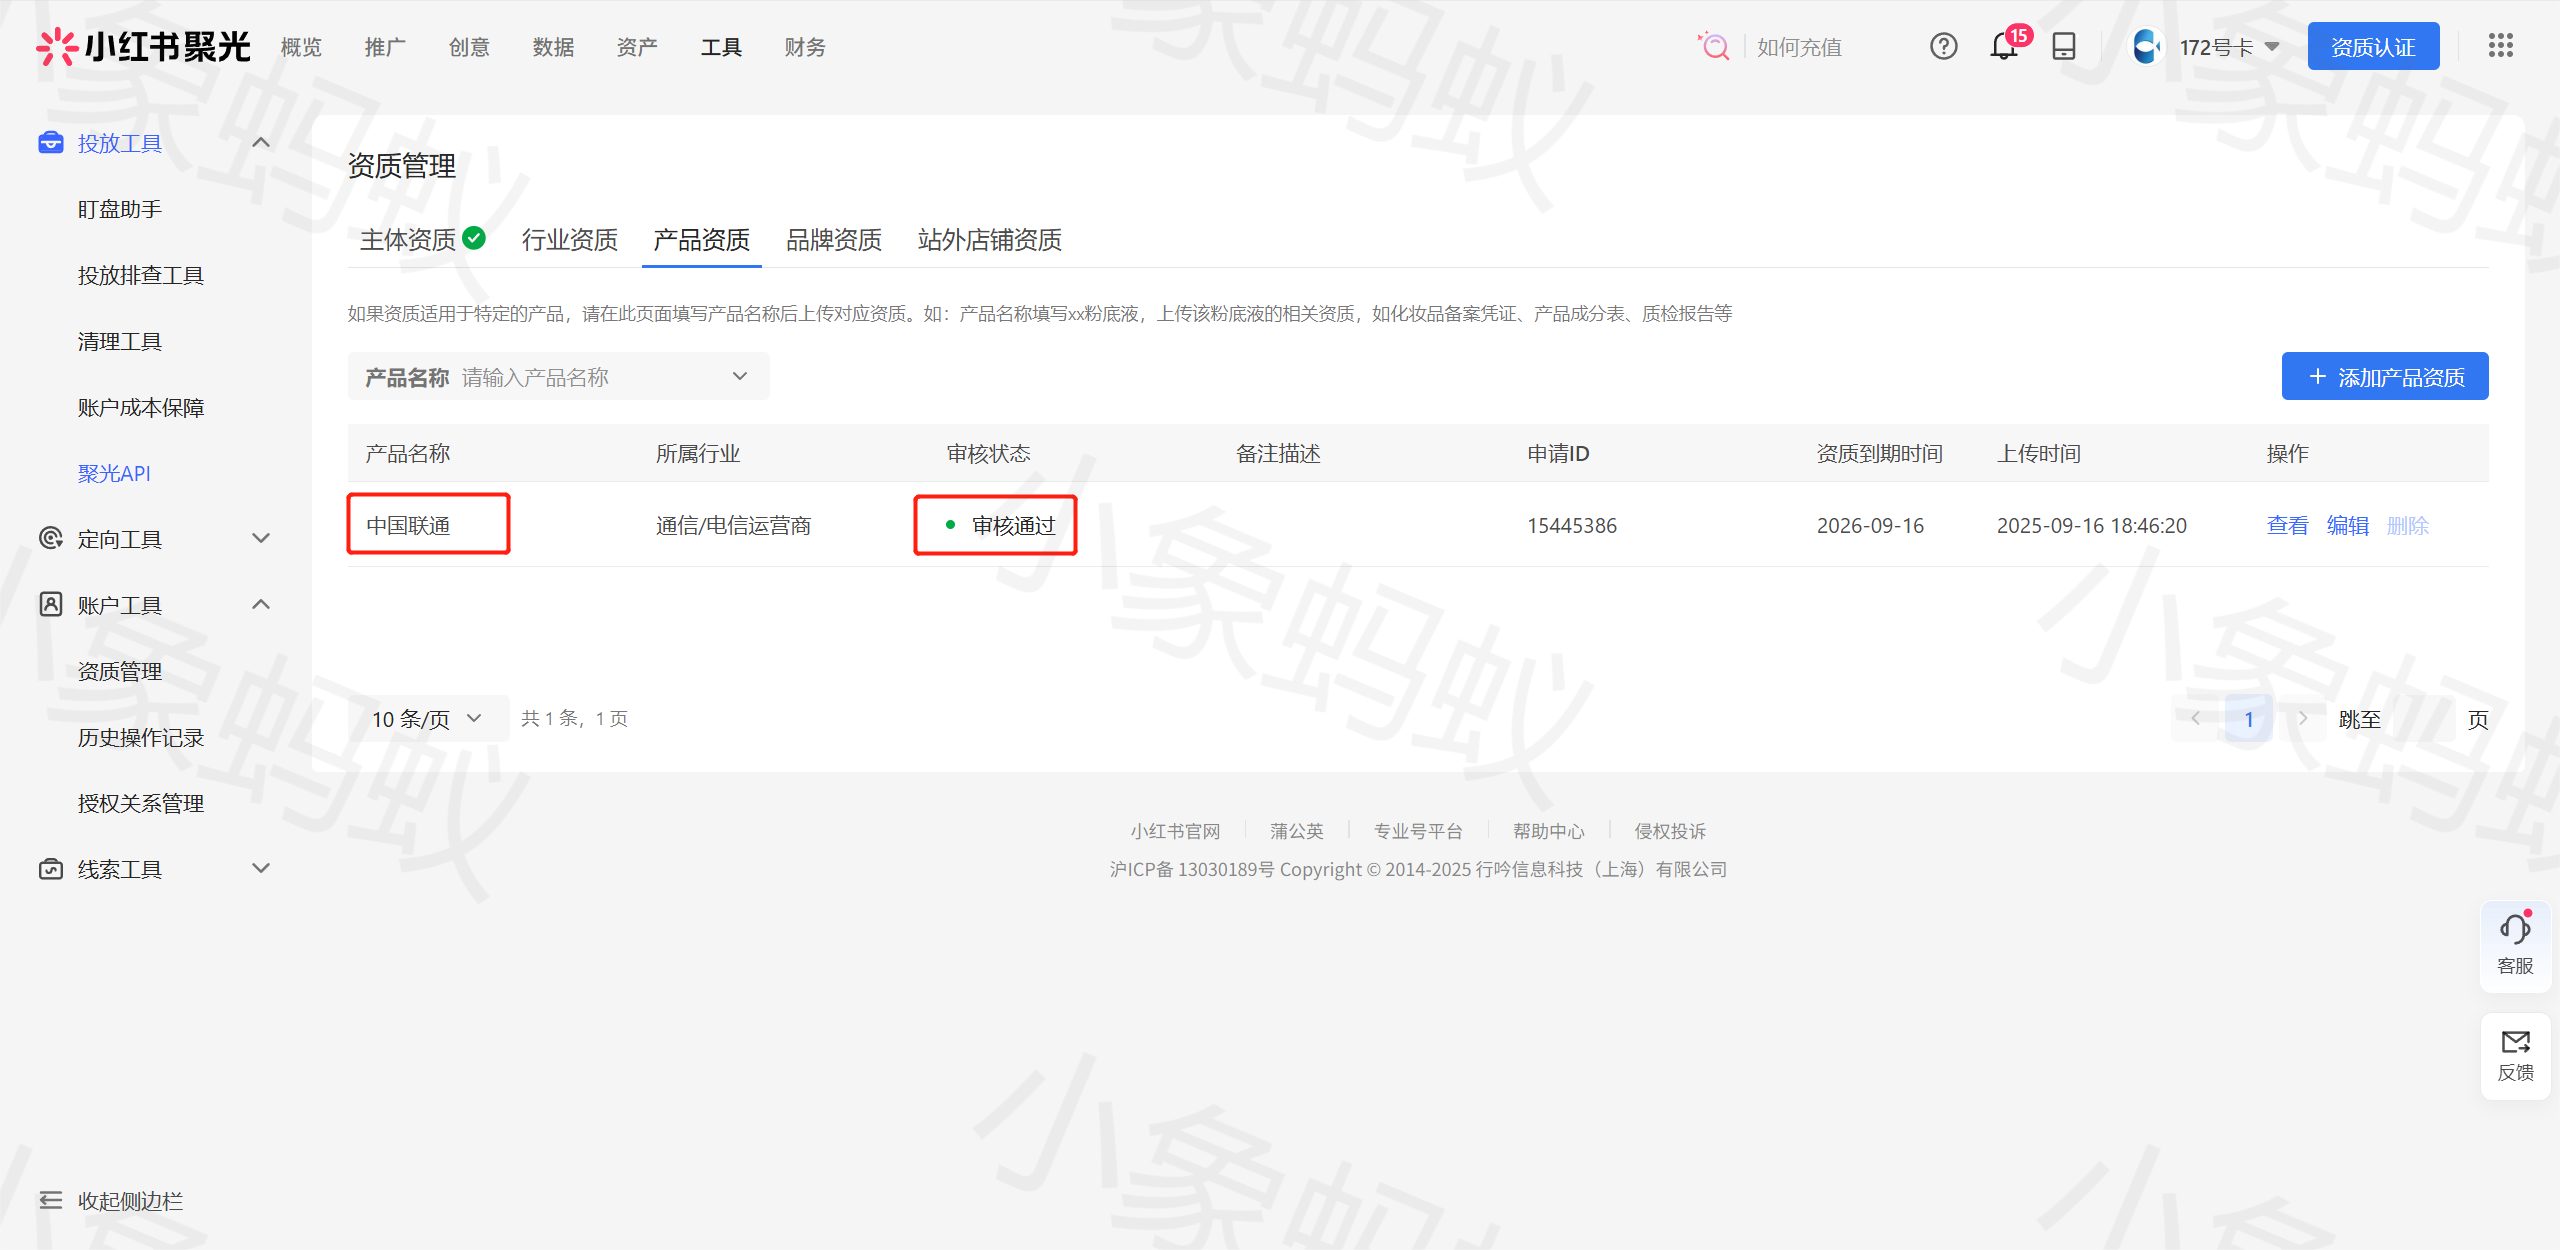The width and height of the screenshot is (2560, 1250).
Task: Click the blue 资质认证 button
Action: point(2372,47)
